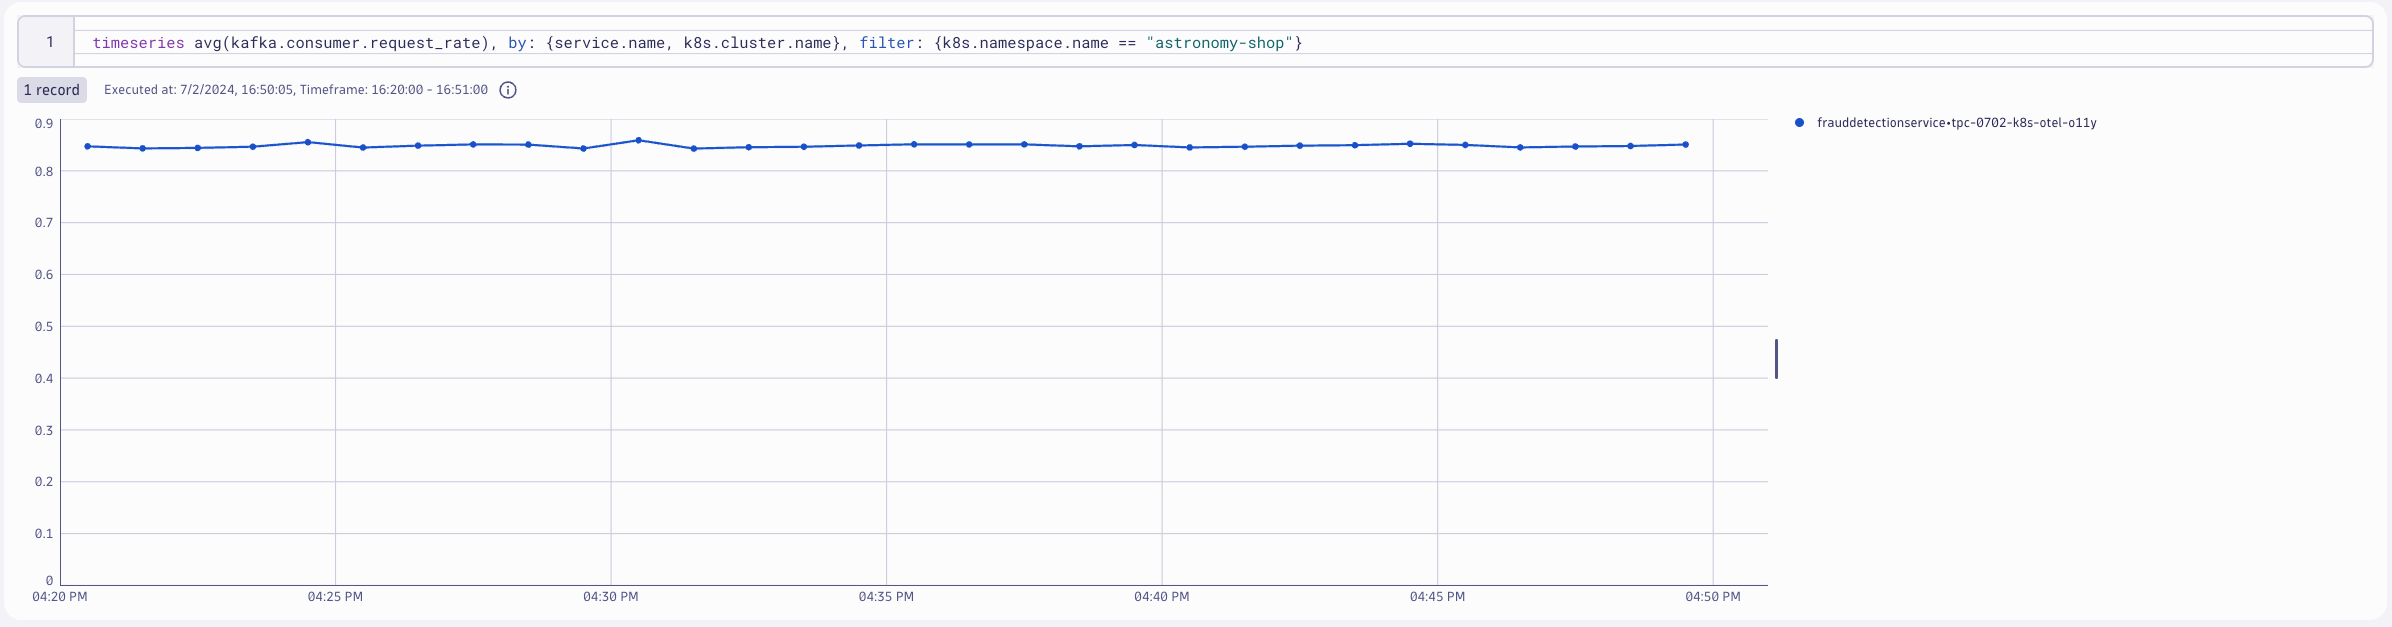Click into the DQL query input field
2392x627 pixels.
tap(1222, 42)
